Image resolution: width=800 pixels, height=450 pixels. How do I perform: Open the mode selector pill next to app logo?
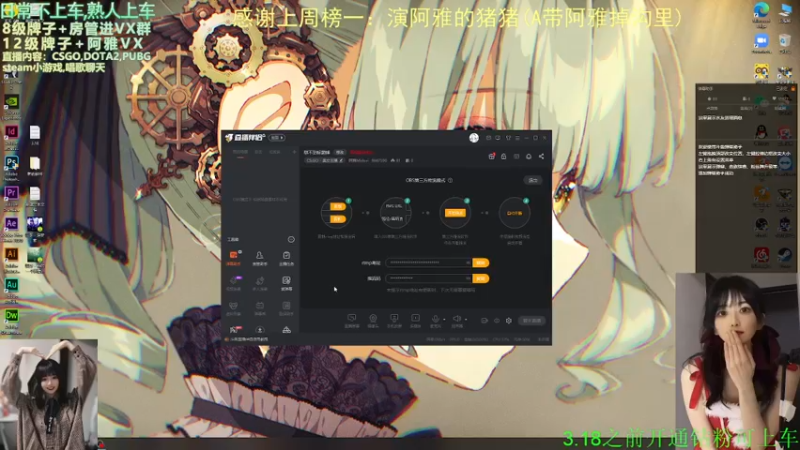click(277, 138)
